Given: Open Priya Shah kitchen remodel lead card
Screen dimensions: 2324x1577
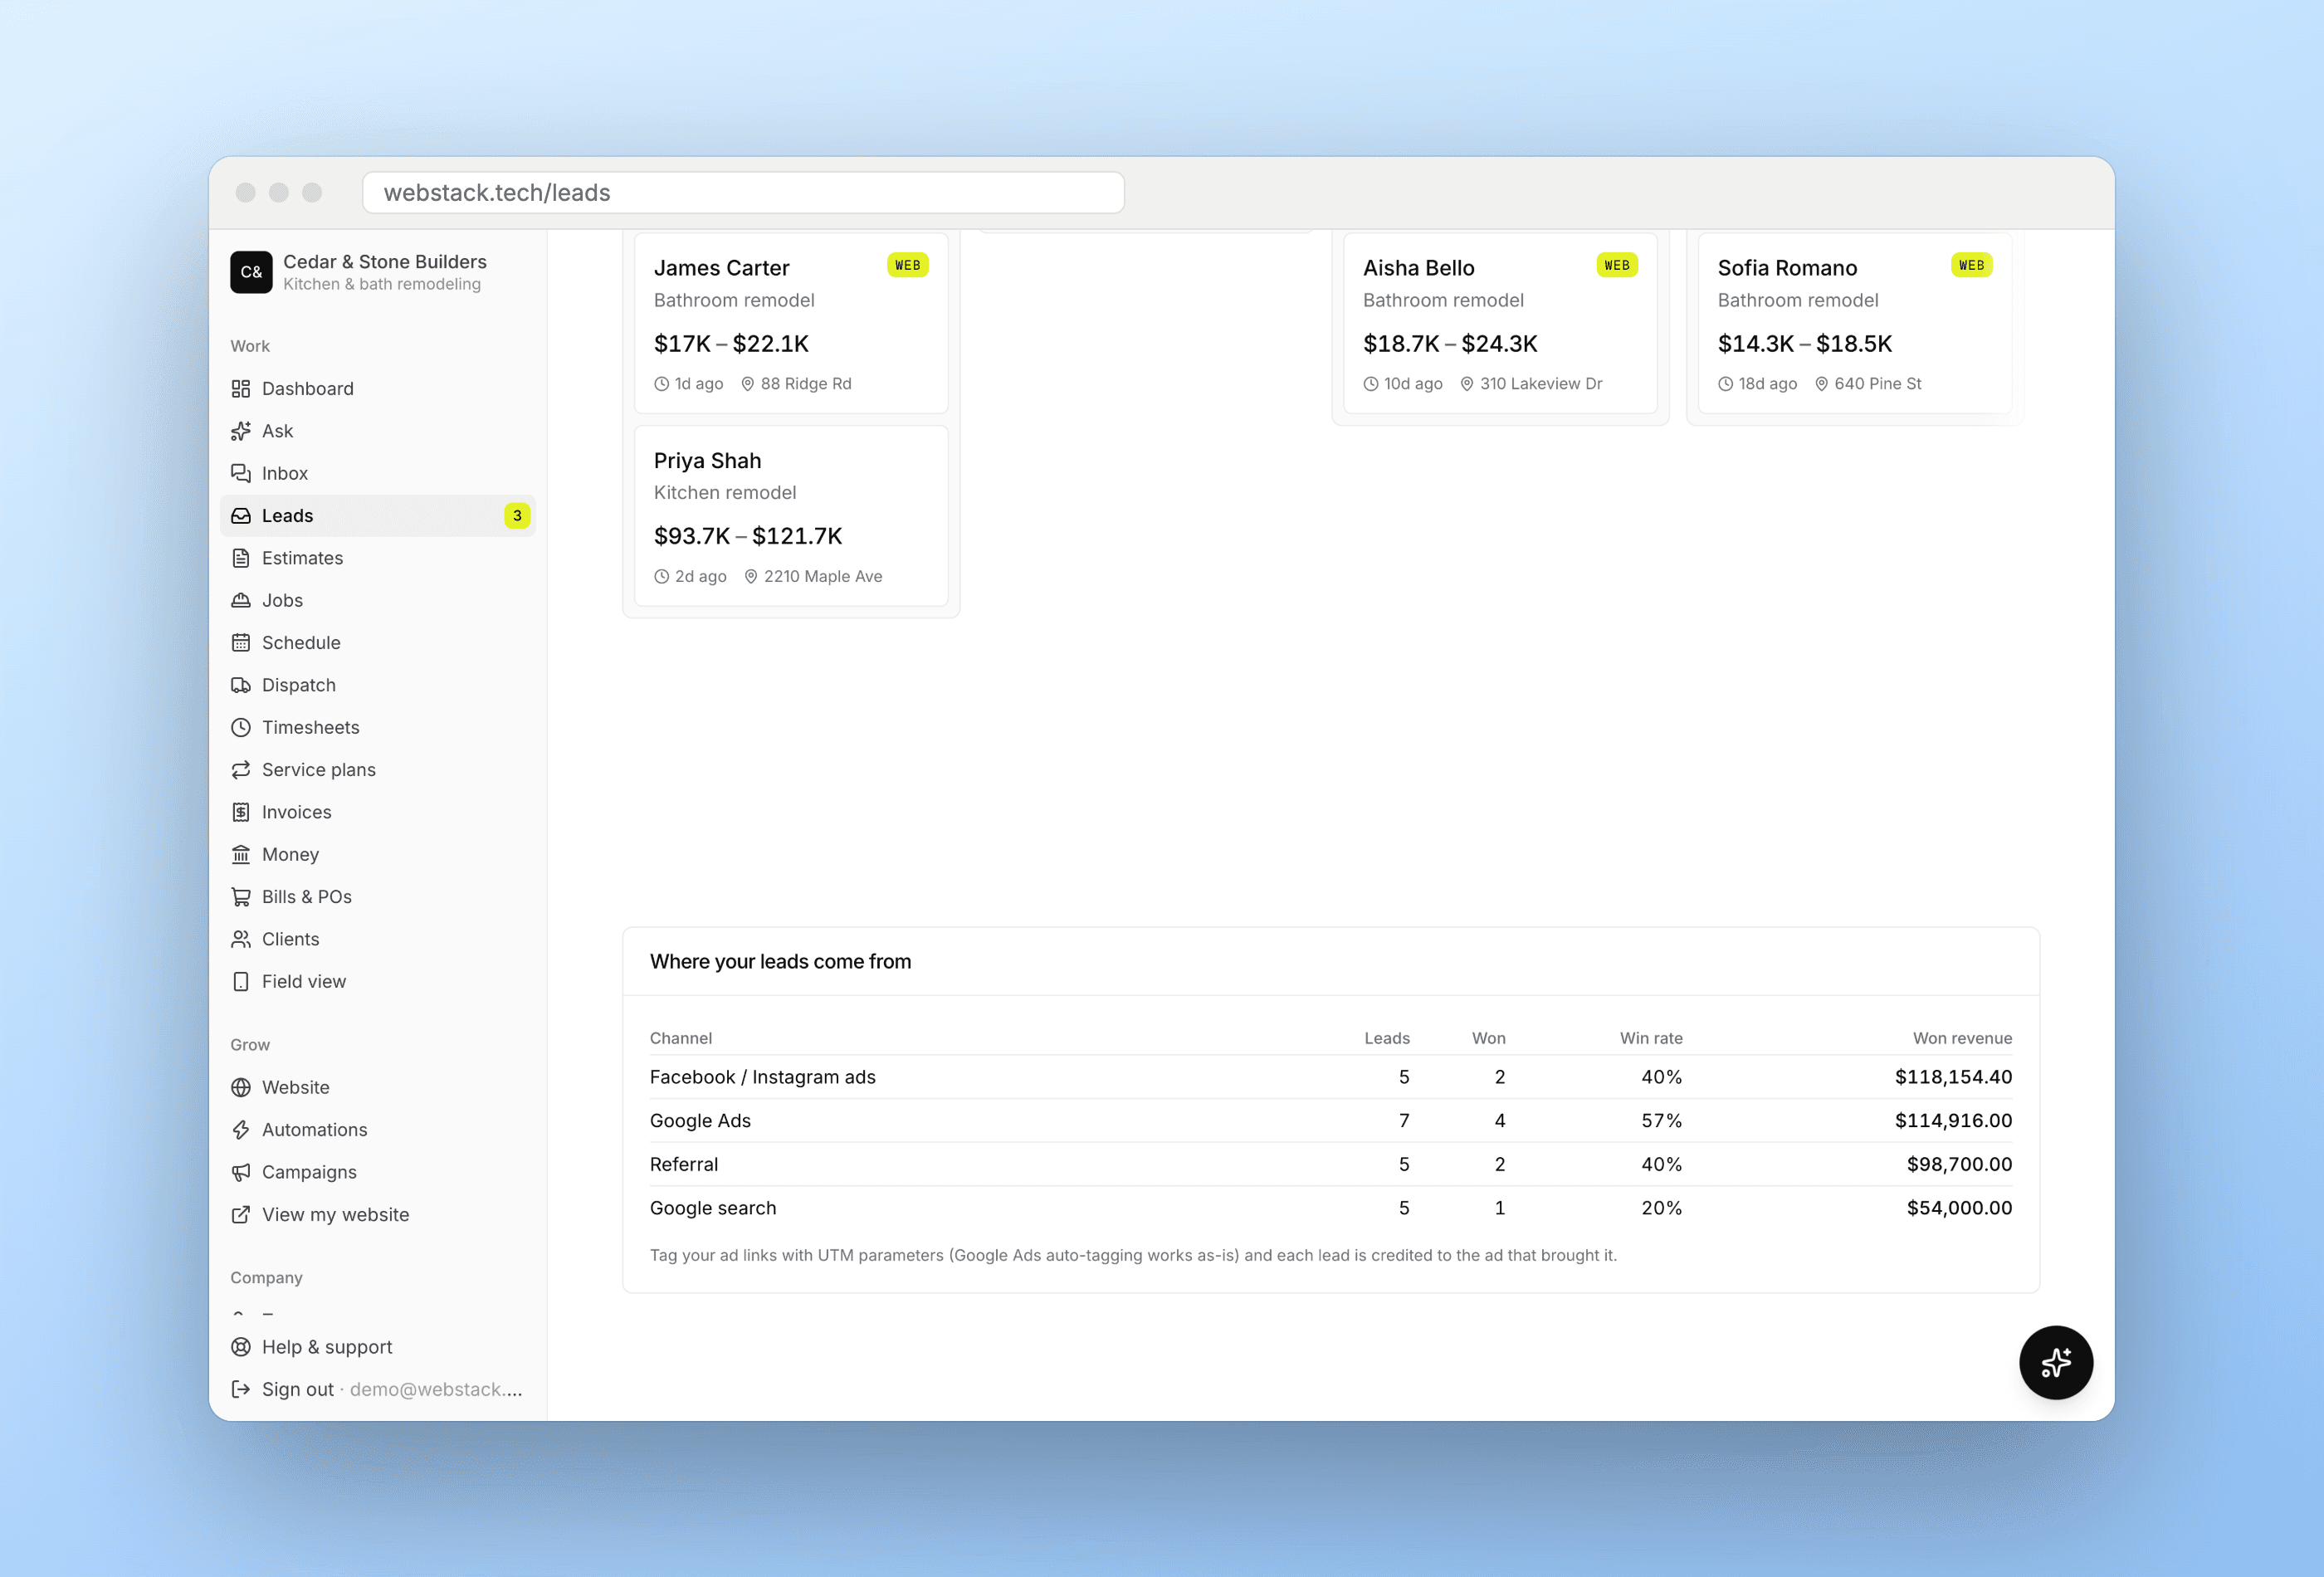Looking at the screenshot, I should [791, 516].
